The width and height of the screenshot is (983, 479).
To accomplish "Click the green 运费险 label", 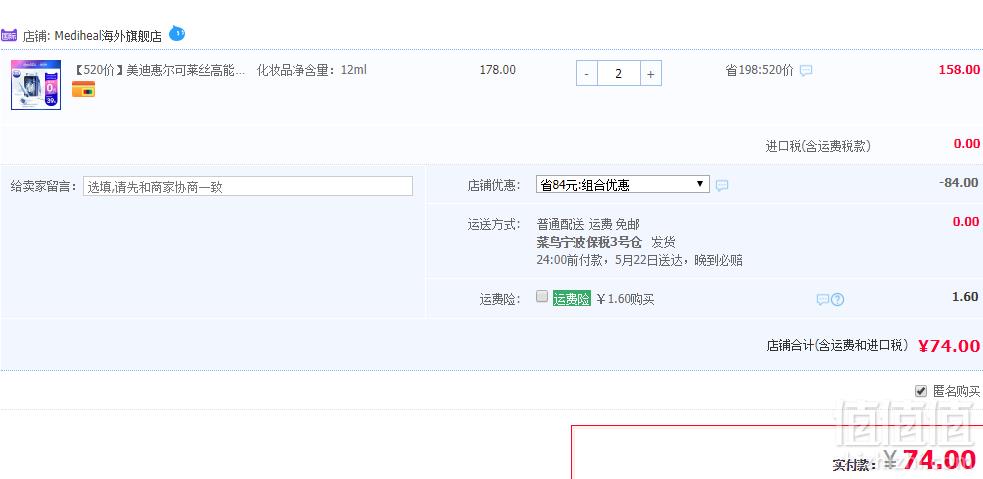I will pos(572,299).
